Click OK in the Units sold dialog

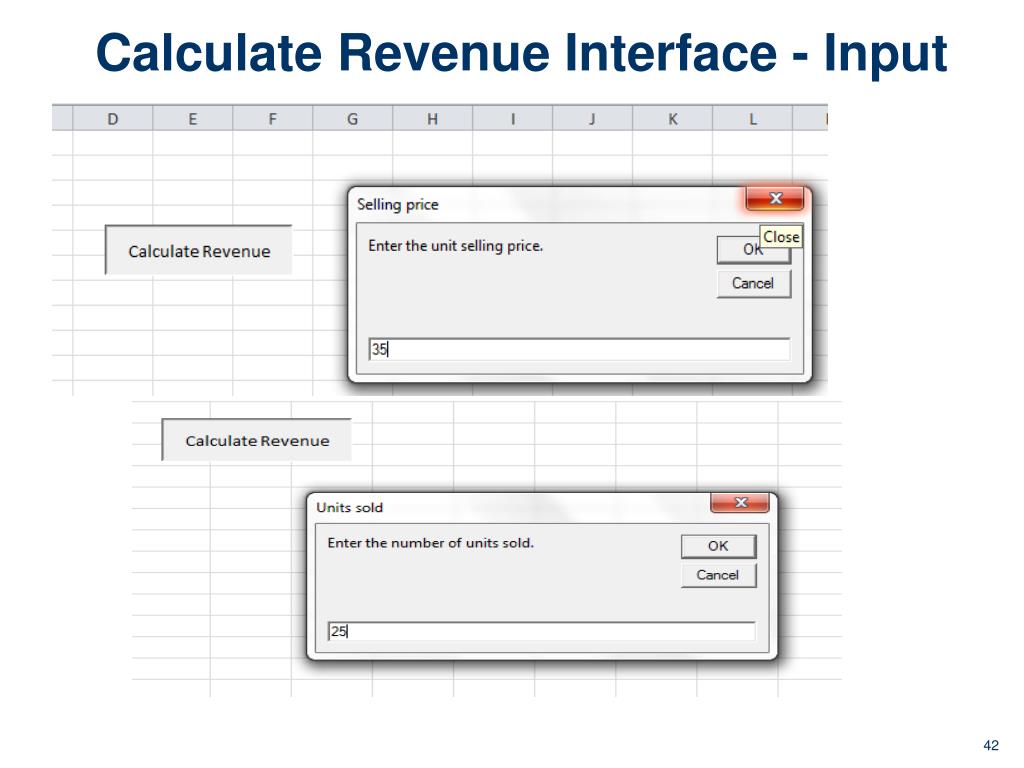point(718,546)
